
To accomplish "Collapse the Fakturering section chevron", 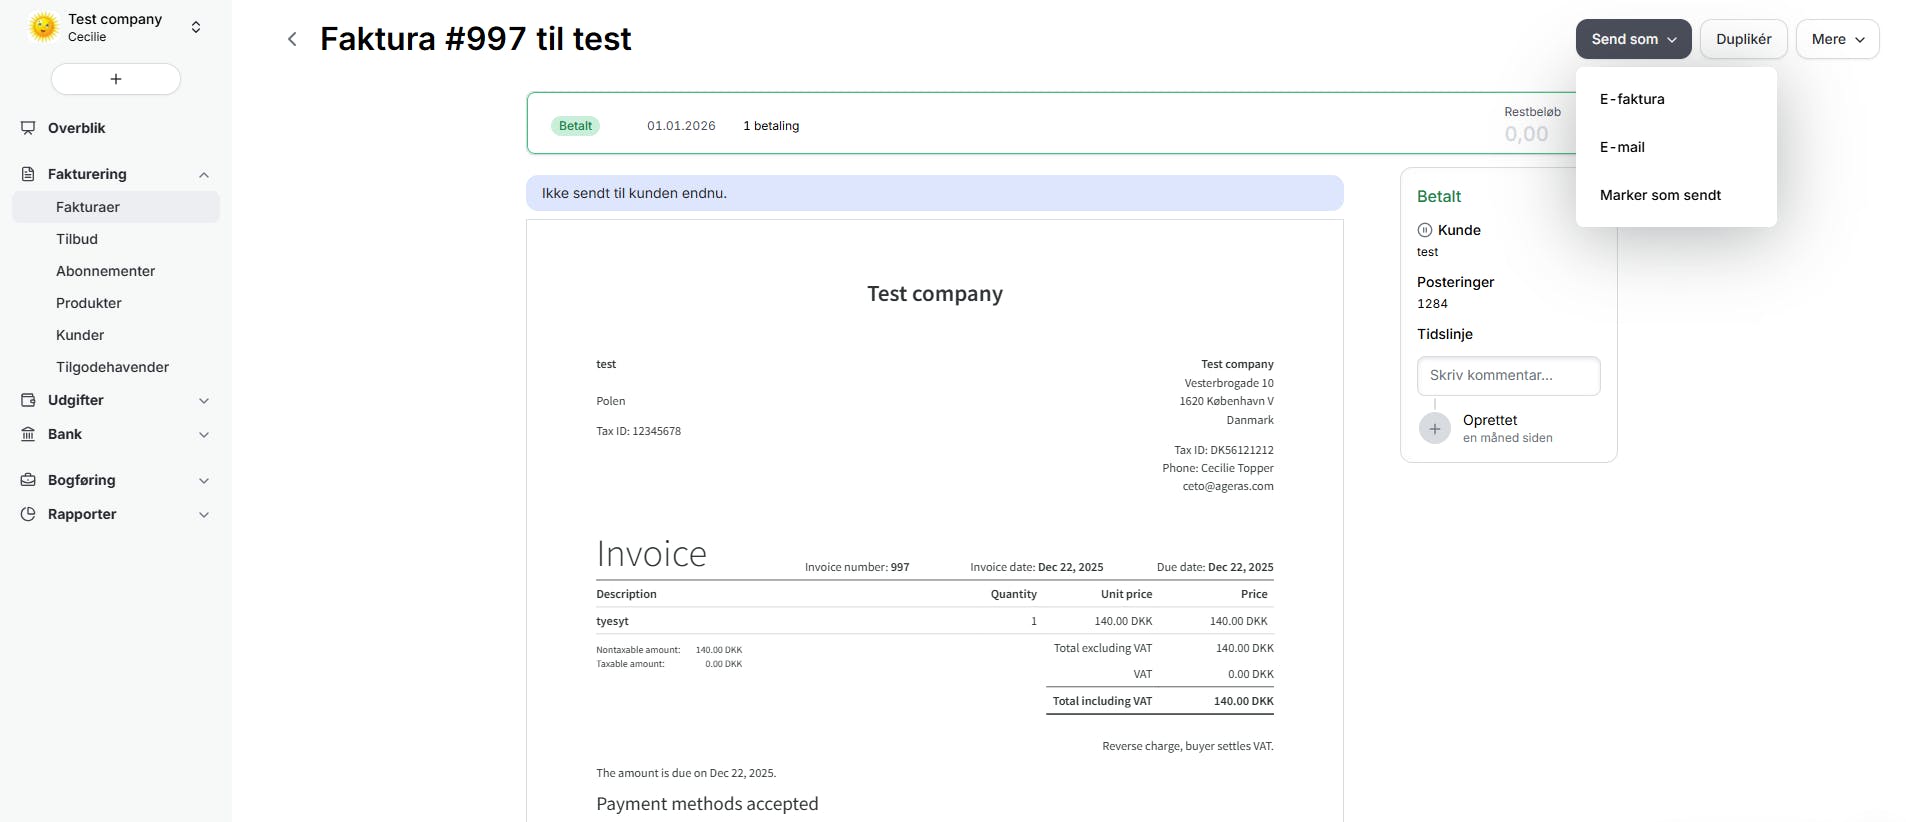I will pos(204,175).
